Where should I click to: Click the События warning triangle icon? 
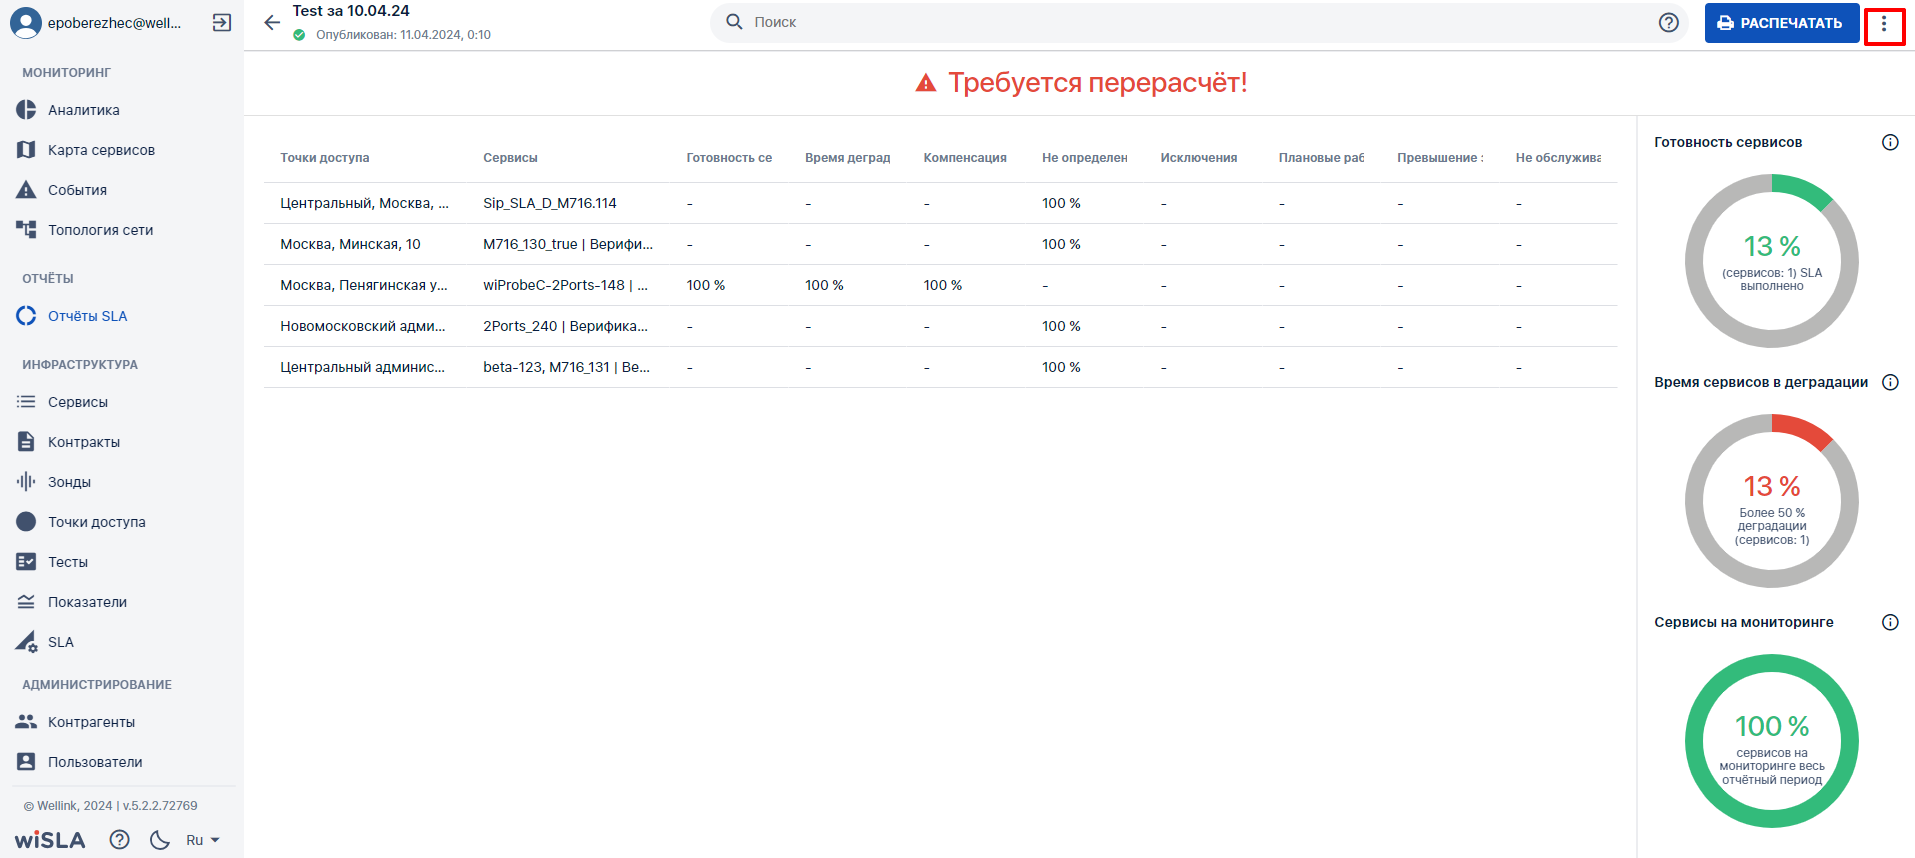click(x=26, y=190)
